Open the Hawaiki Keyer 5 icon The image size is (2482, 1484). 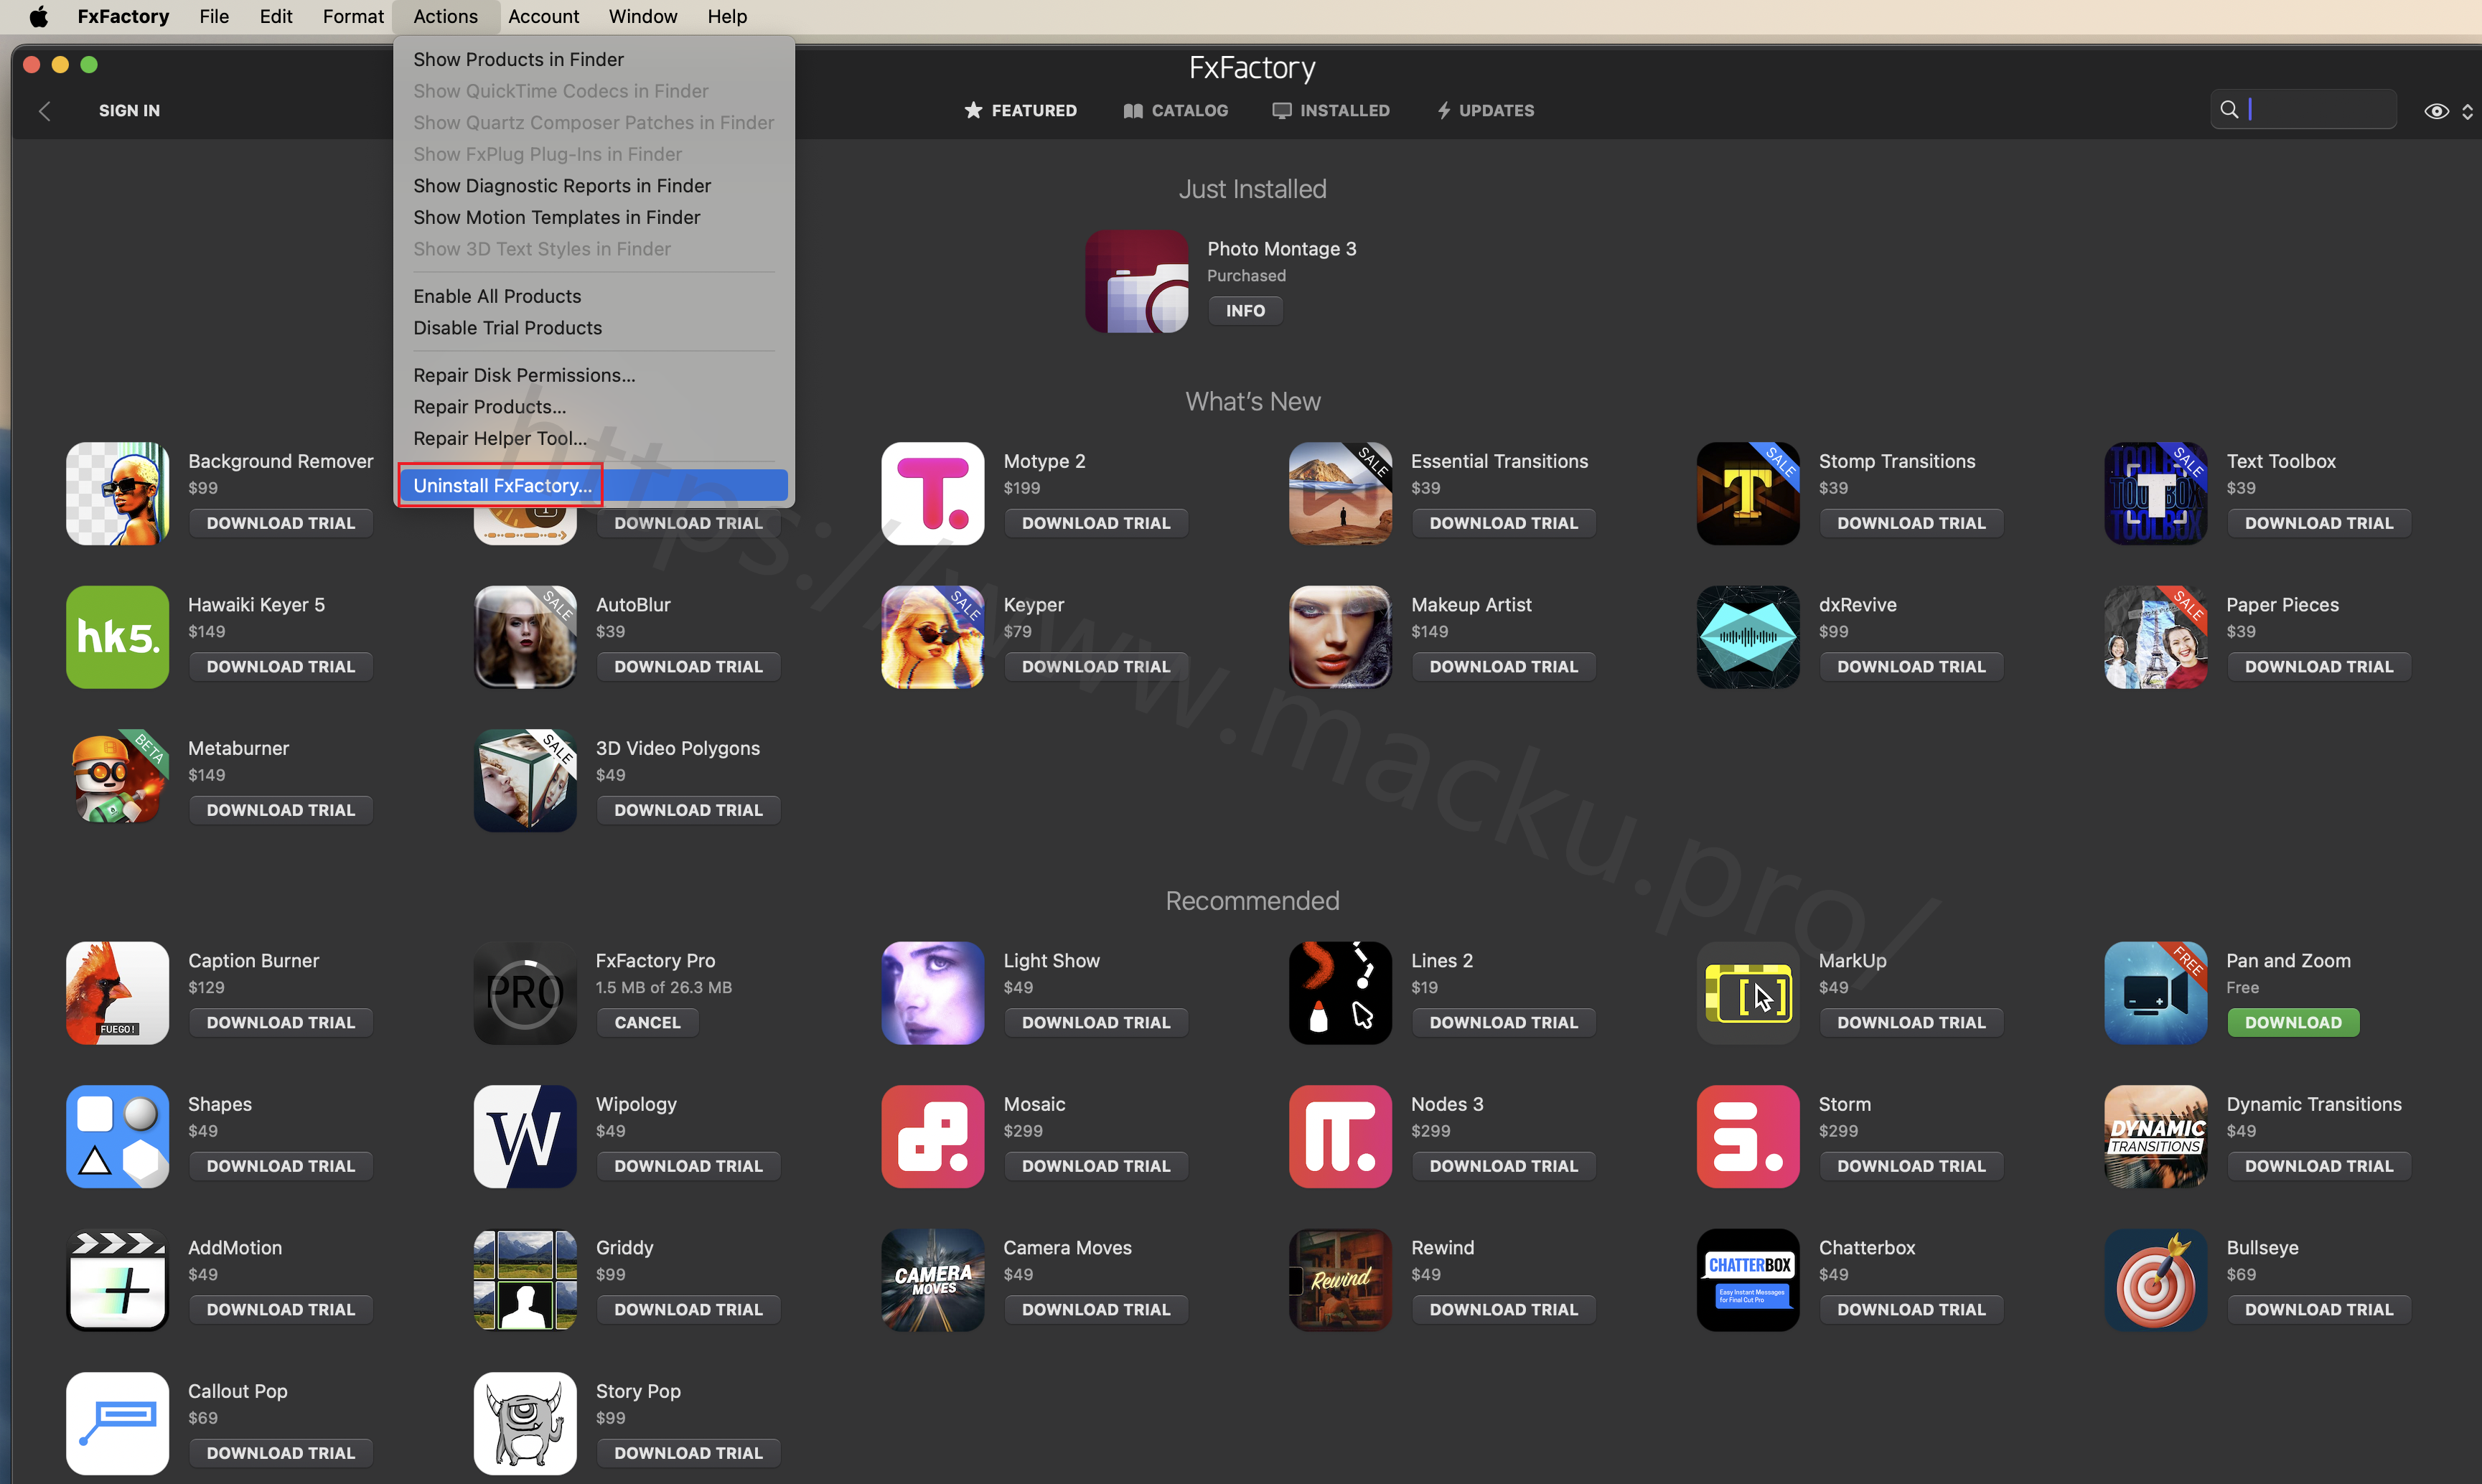click(117, 637)
